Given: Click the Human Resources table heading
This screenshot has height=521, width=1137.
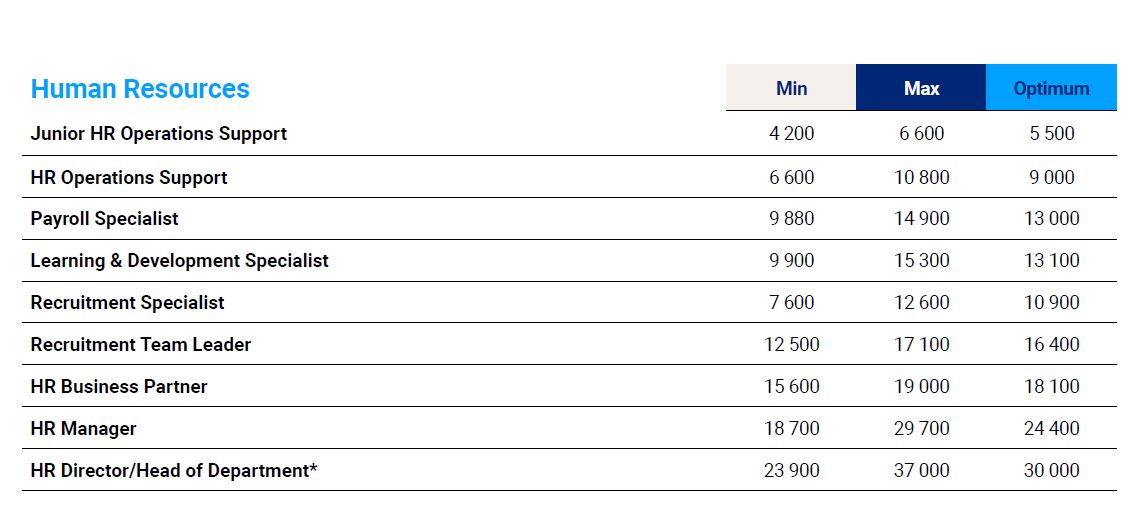Looking at the screenshot, I should [140, 89].
